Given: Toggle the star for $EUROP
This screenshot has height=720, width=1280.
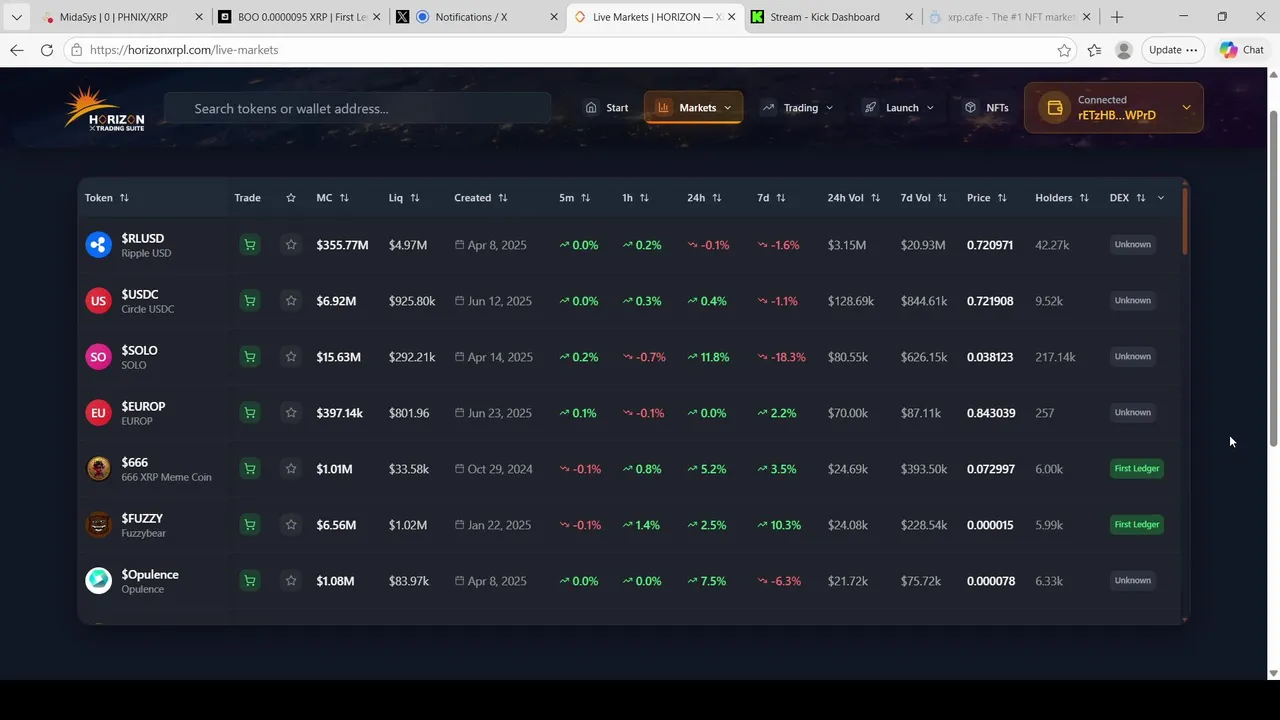Looking at the screenshot, I should (290, 413).
